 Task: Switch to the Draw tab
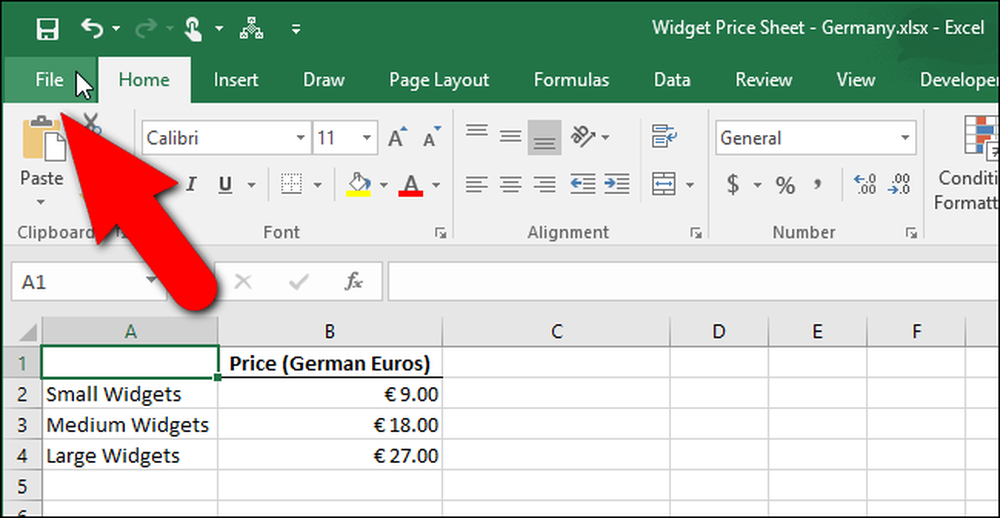(324, 80)
